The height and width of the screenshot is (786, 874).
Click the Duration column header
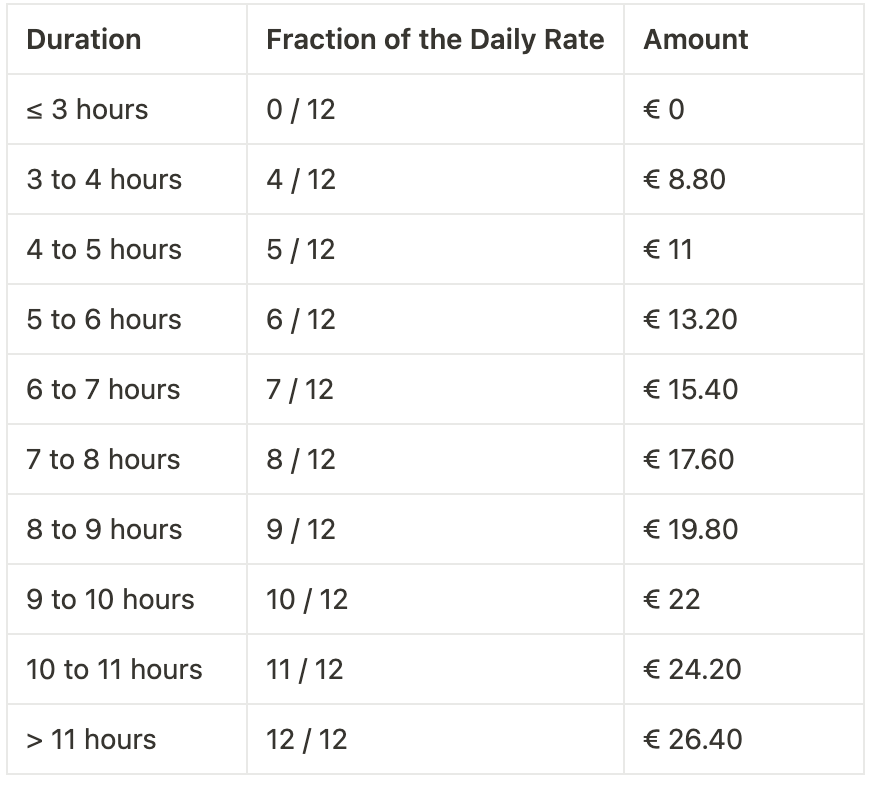pos(127,40)
